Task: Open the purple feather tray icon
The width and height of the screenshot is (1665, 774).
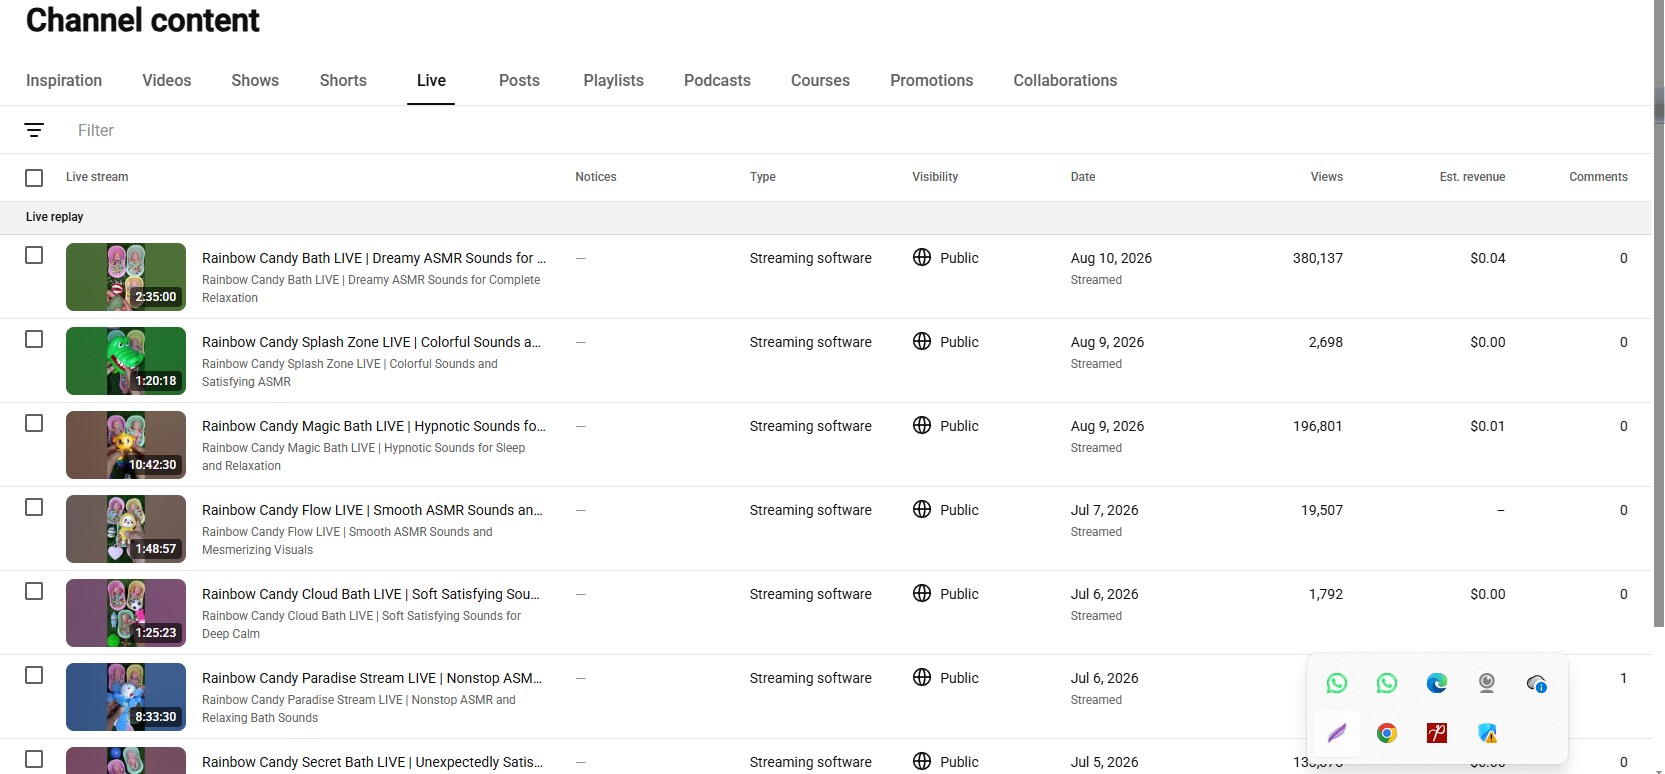Action: pyautogui.click(x=1337, y=733)
